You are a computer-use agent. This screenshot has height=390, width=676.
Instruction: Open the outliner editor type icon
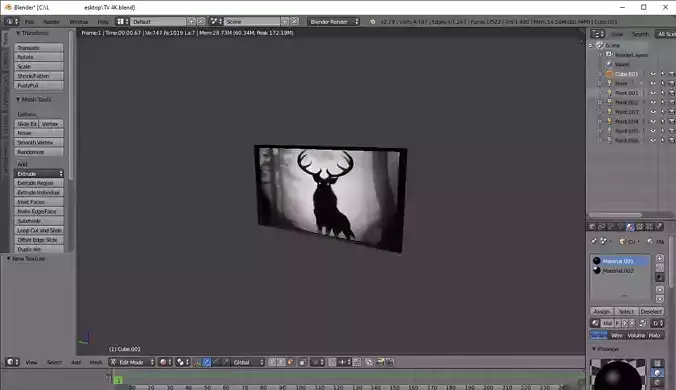(x=598, y=34)
